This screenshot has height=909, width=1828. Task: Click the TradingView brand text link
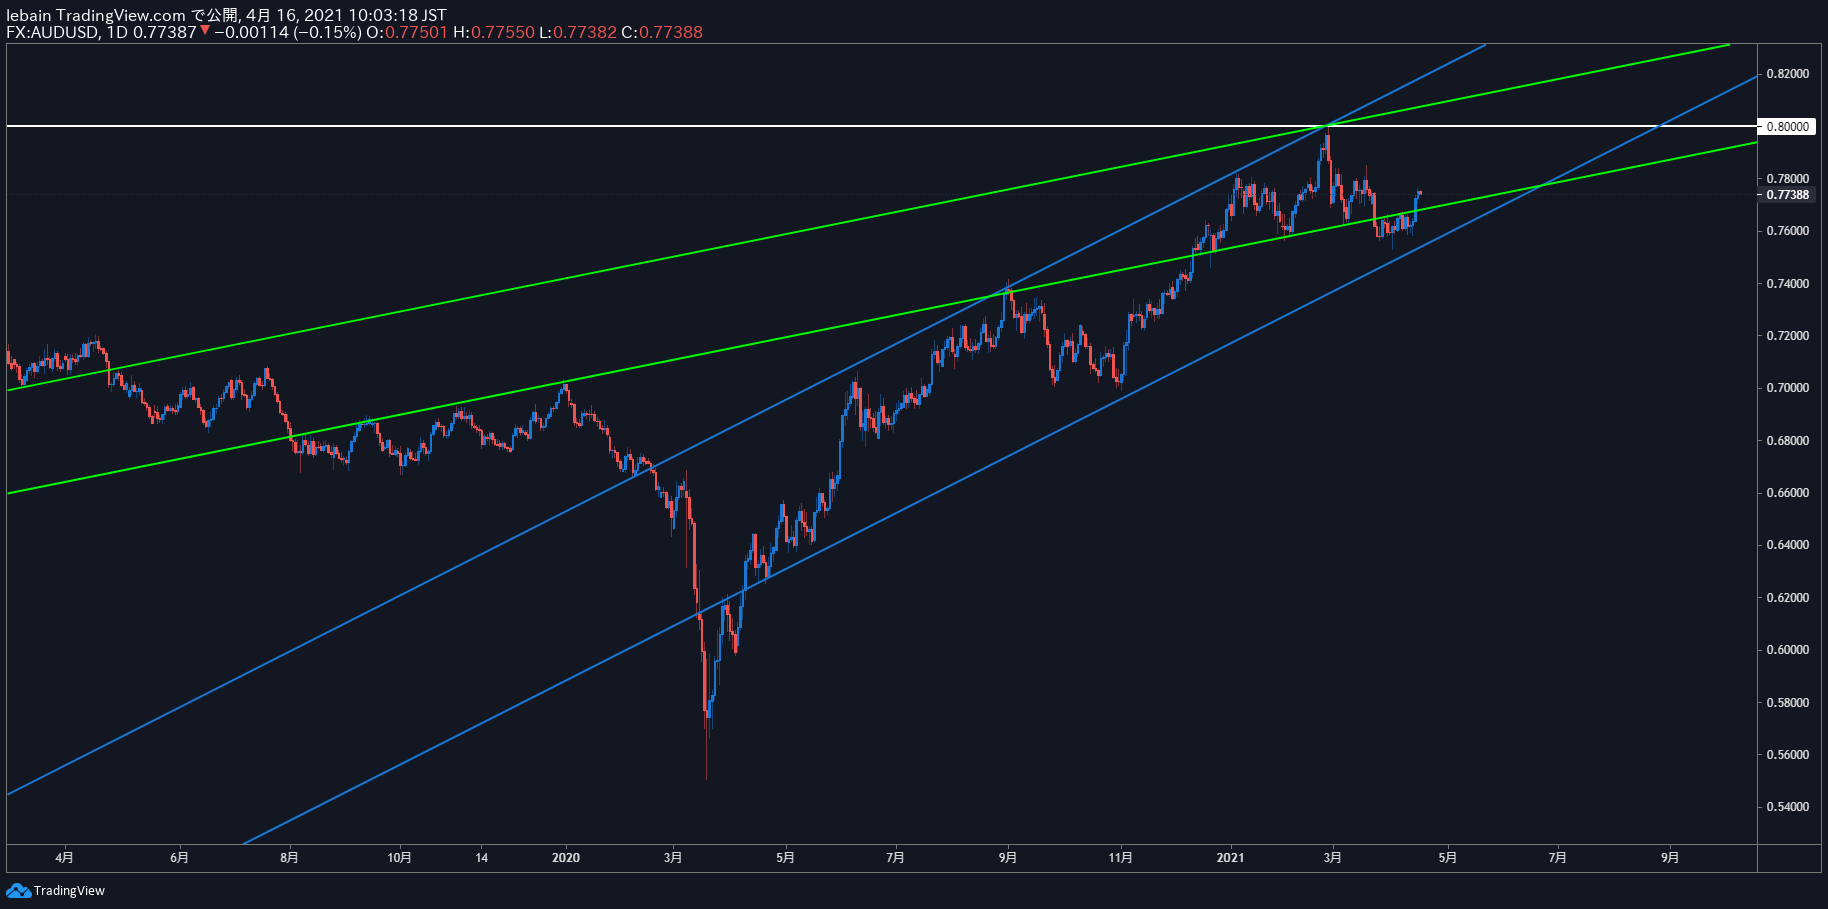(69, 891)
